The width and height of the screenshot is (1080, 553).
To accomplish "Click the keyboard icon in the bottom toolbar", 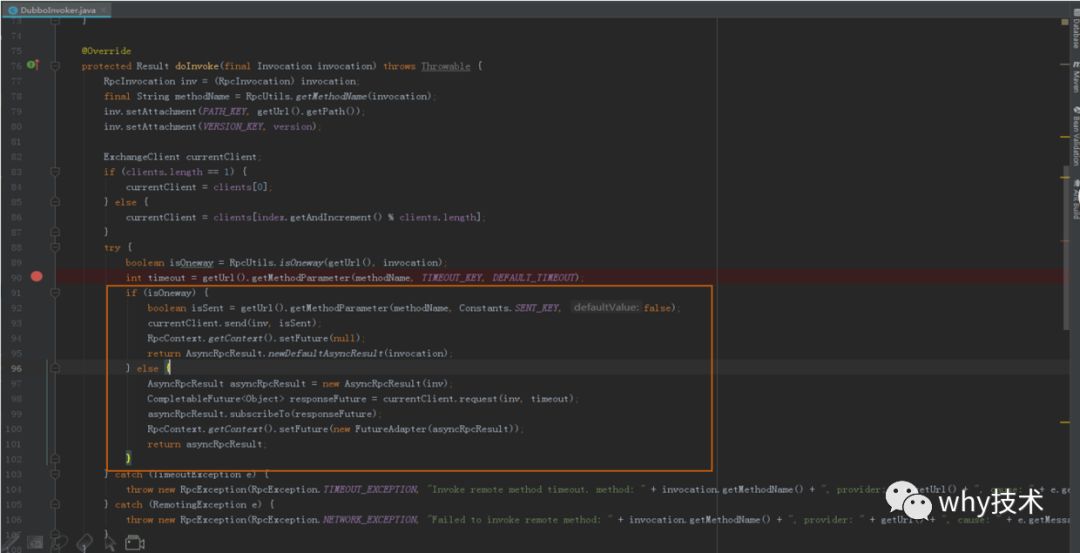I will 34,542.
